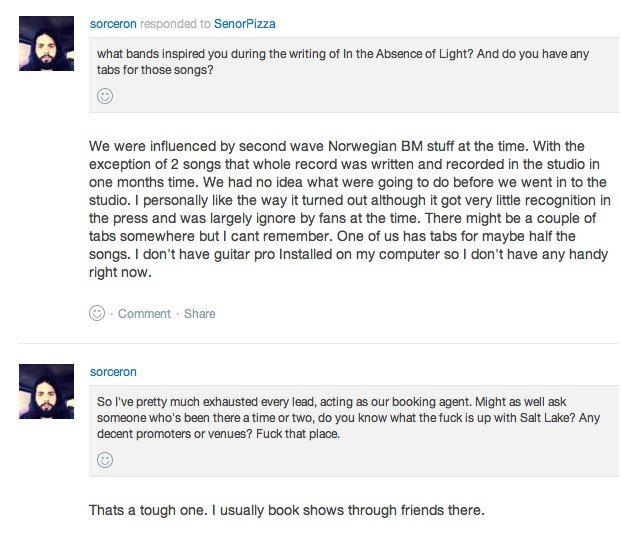621x539 pixels.
Task: Click the smiley icon under the tabs question
Action: coord(104,96)
